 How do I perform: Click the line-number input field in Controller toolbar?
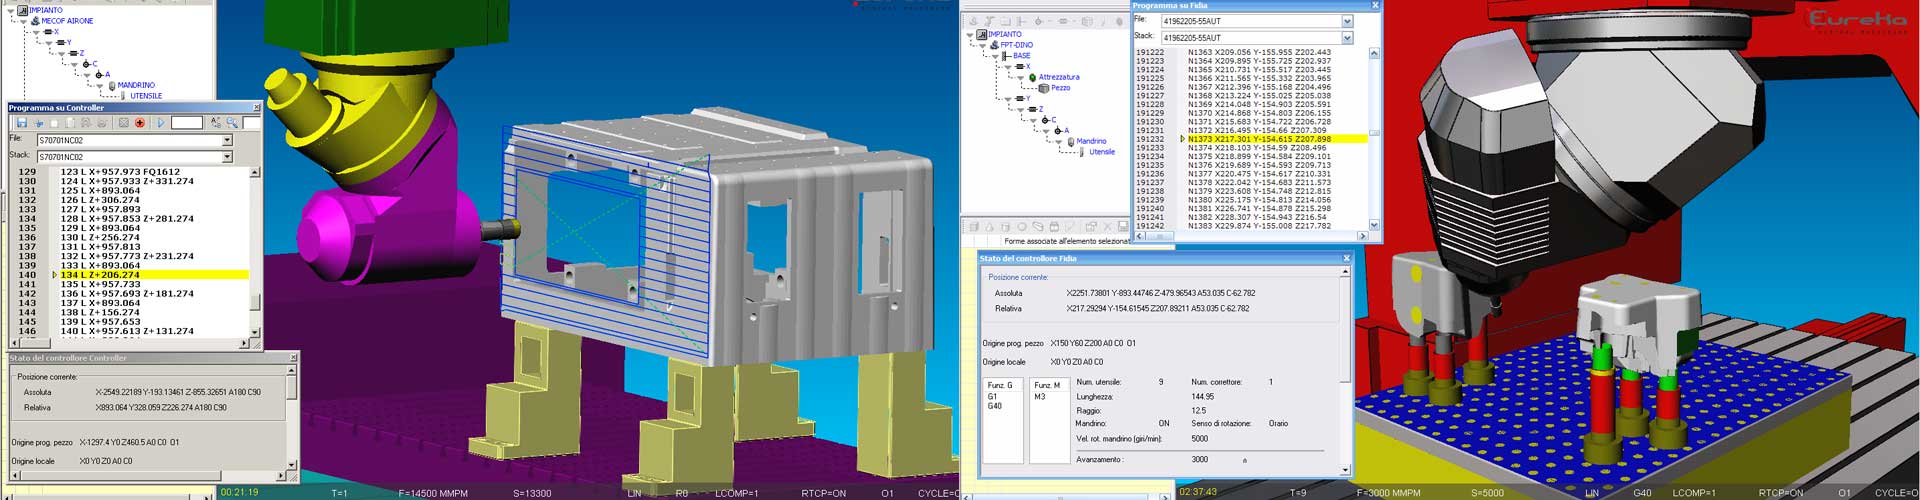coord(187,123)
